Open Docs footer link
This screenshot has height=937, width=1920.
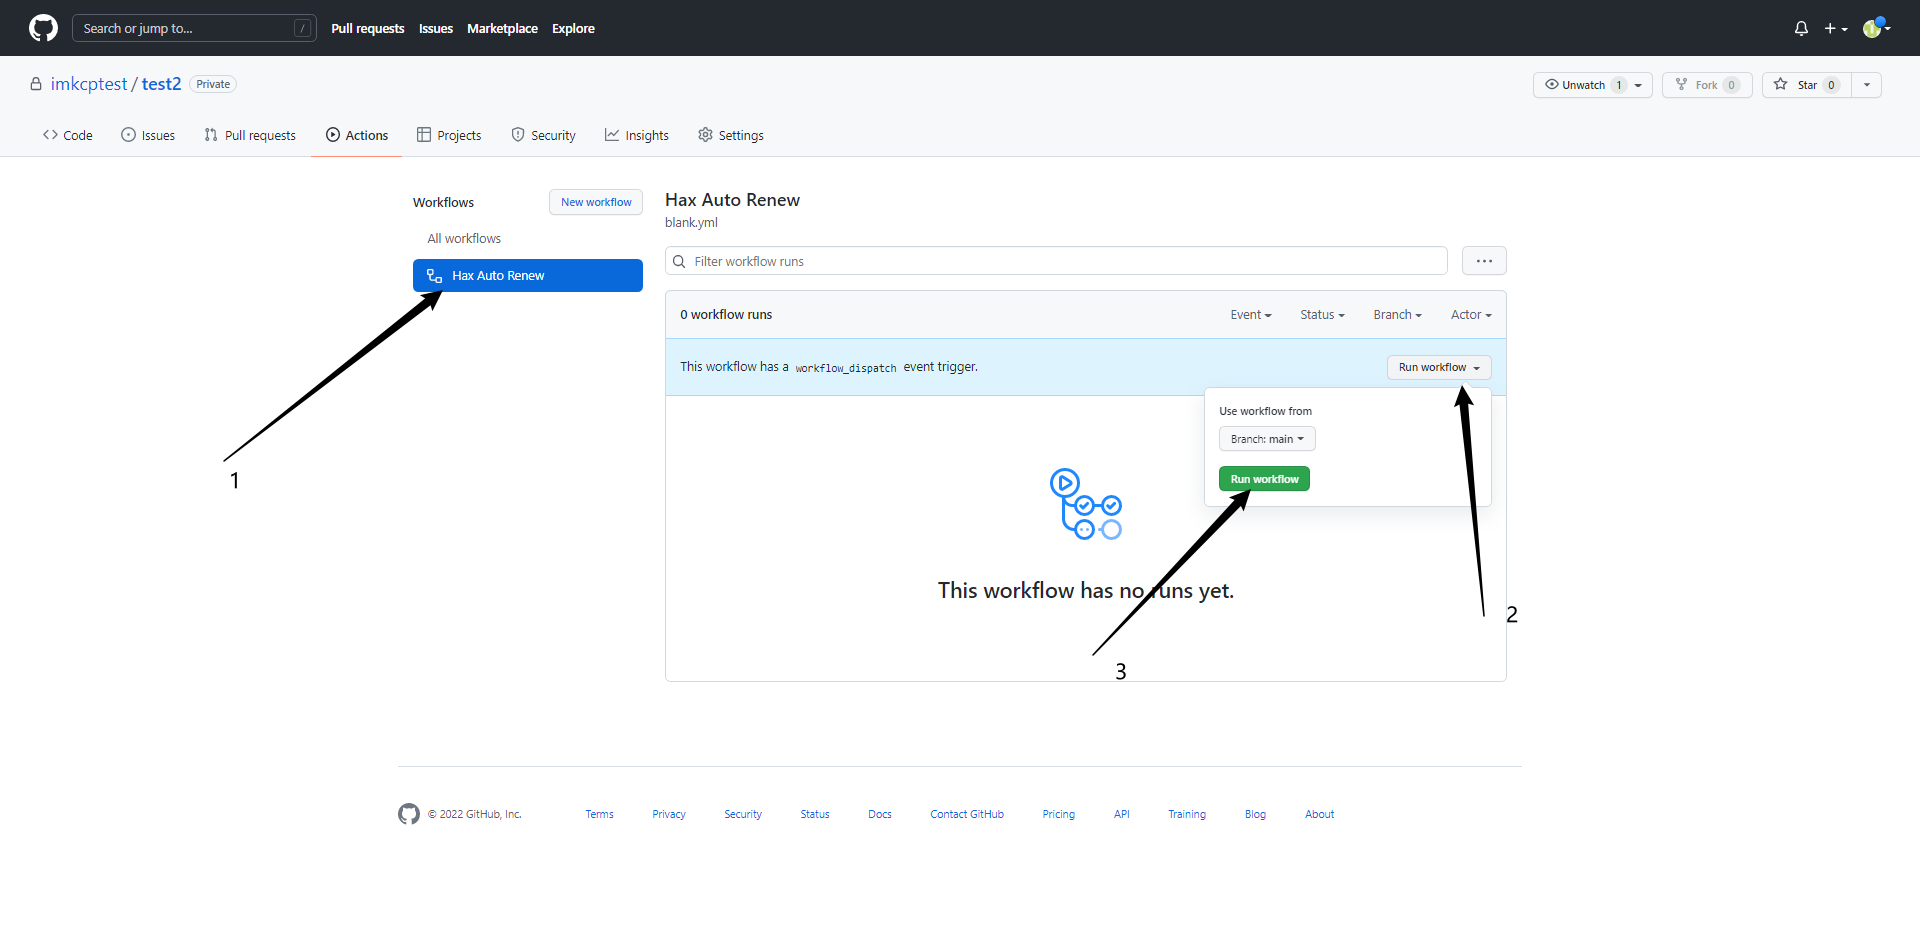[x=880, y=814]
